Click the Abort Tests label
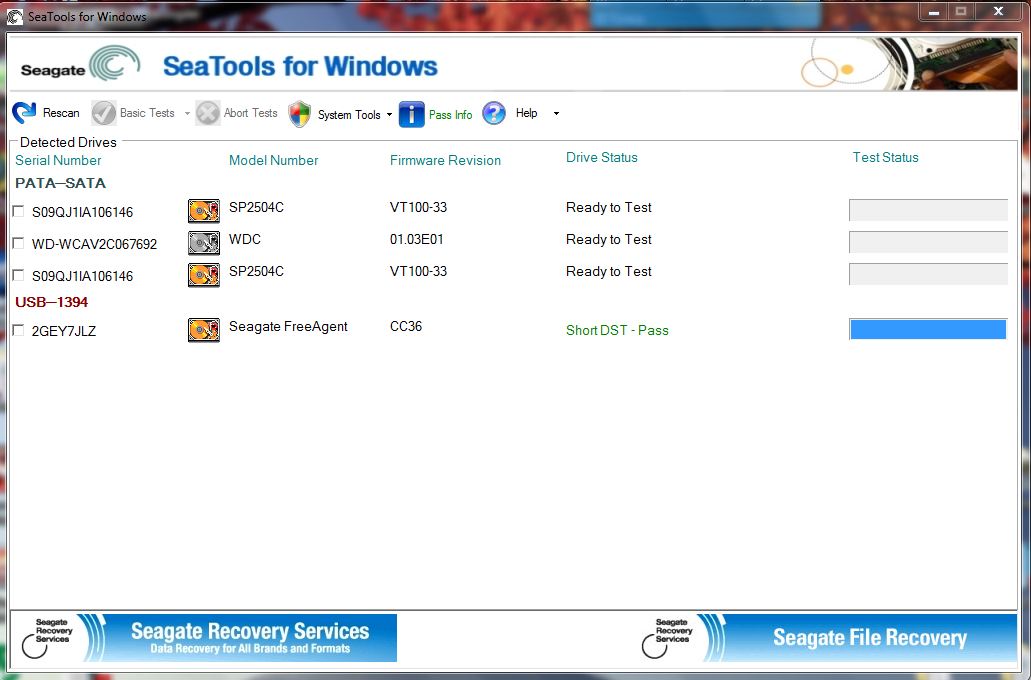The height and width of the screenshot is (680, 1031). pos(251,113)
